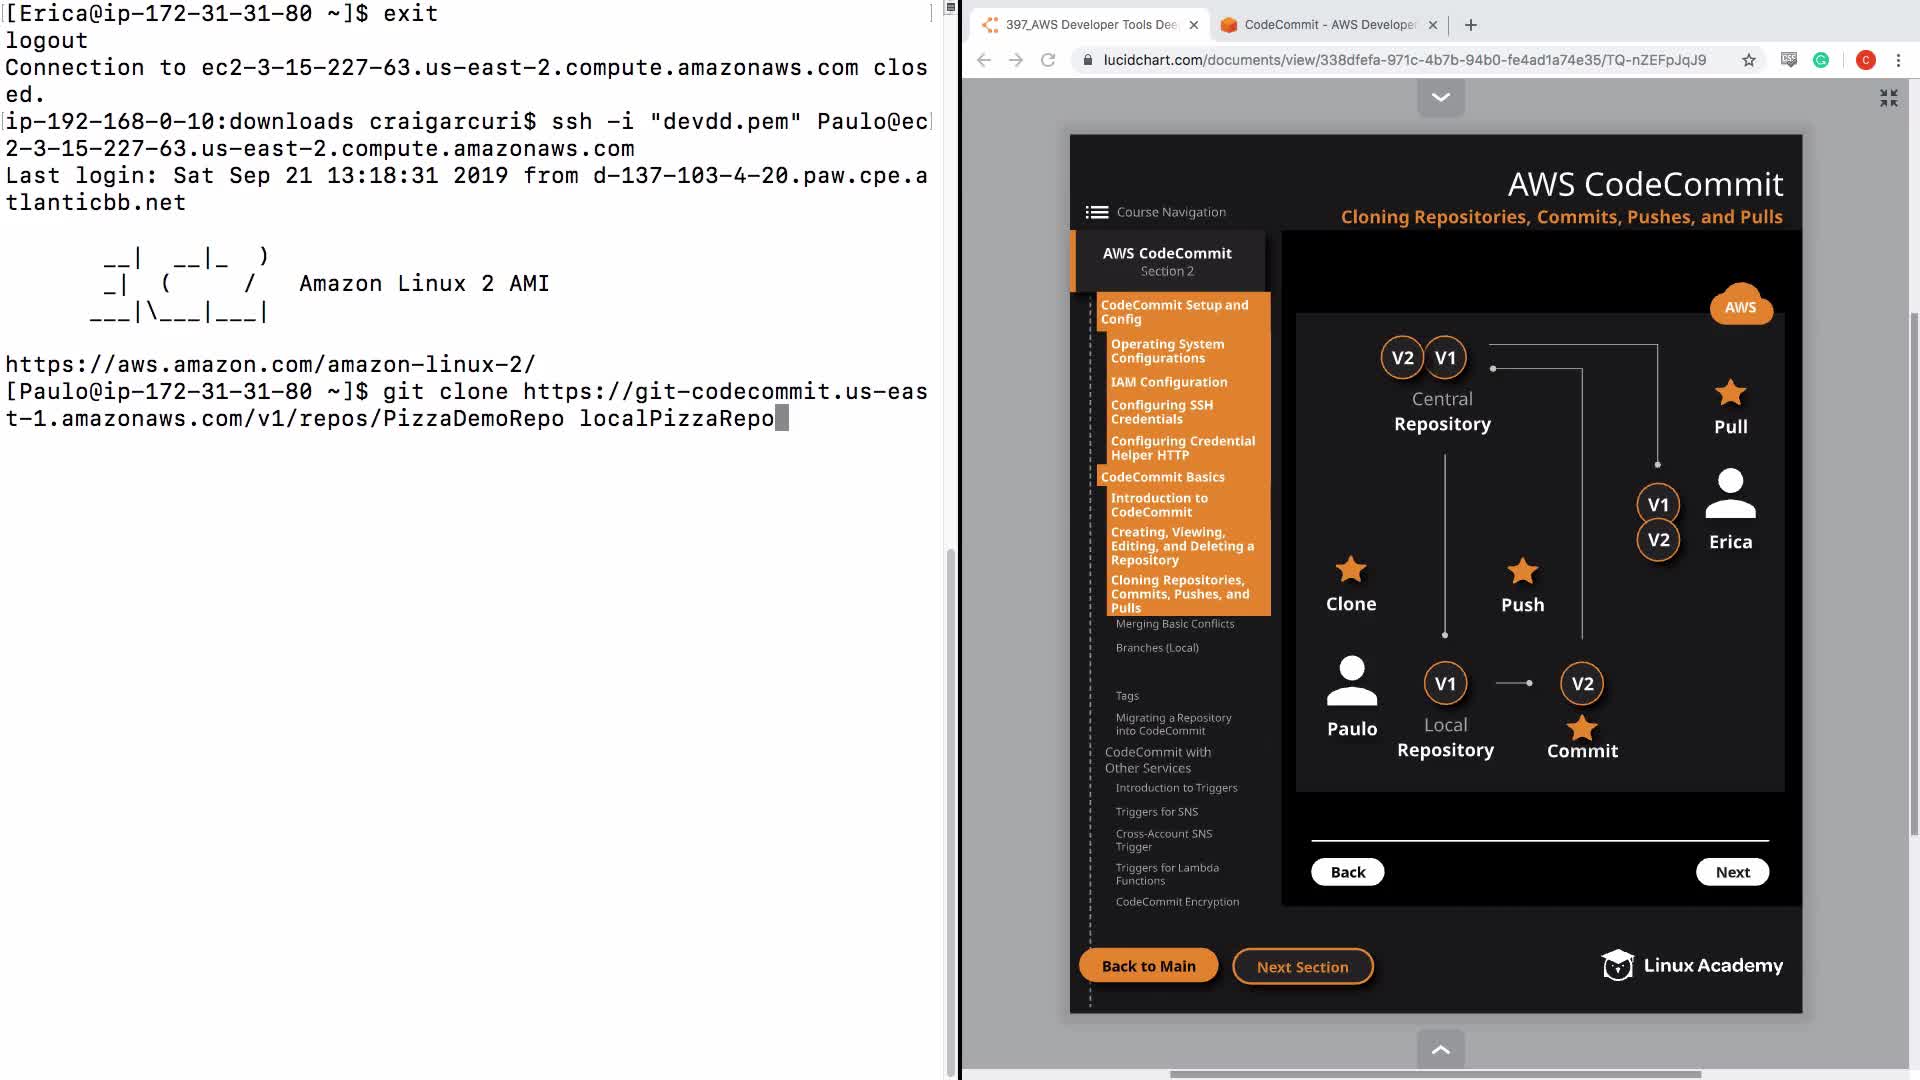Click the Push star icon
The width and height of the screenshot is (1920, 1080).
click(x=1522, y=571)
